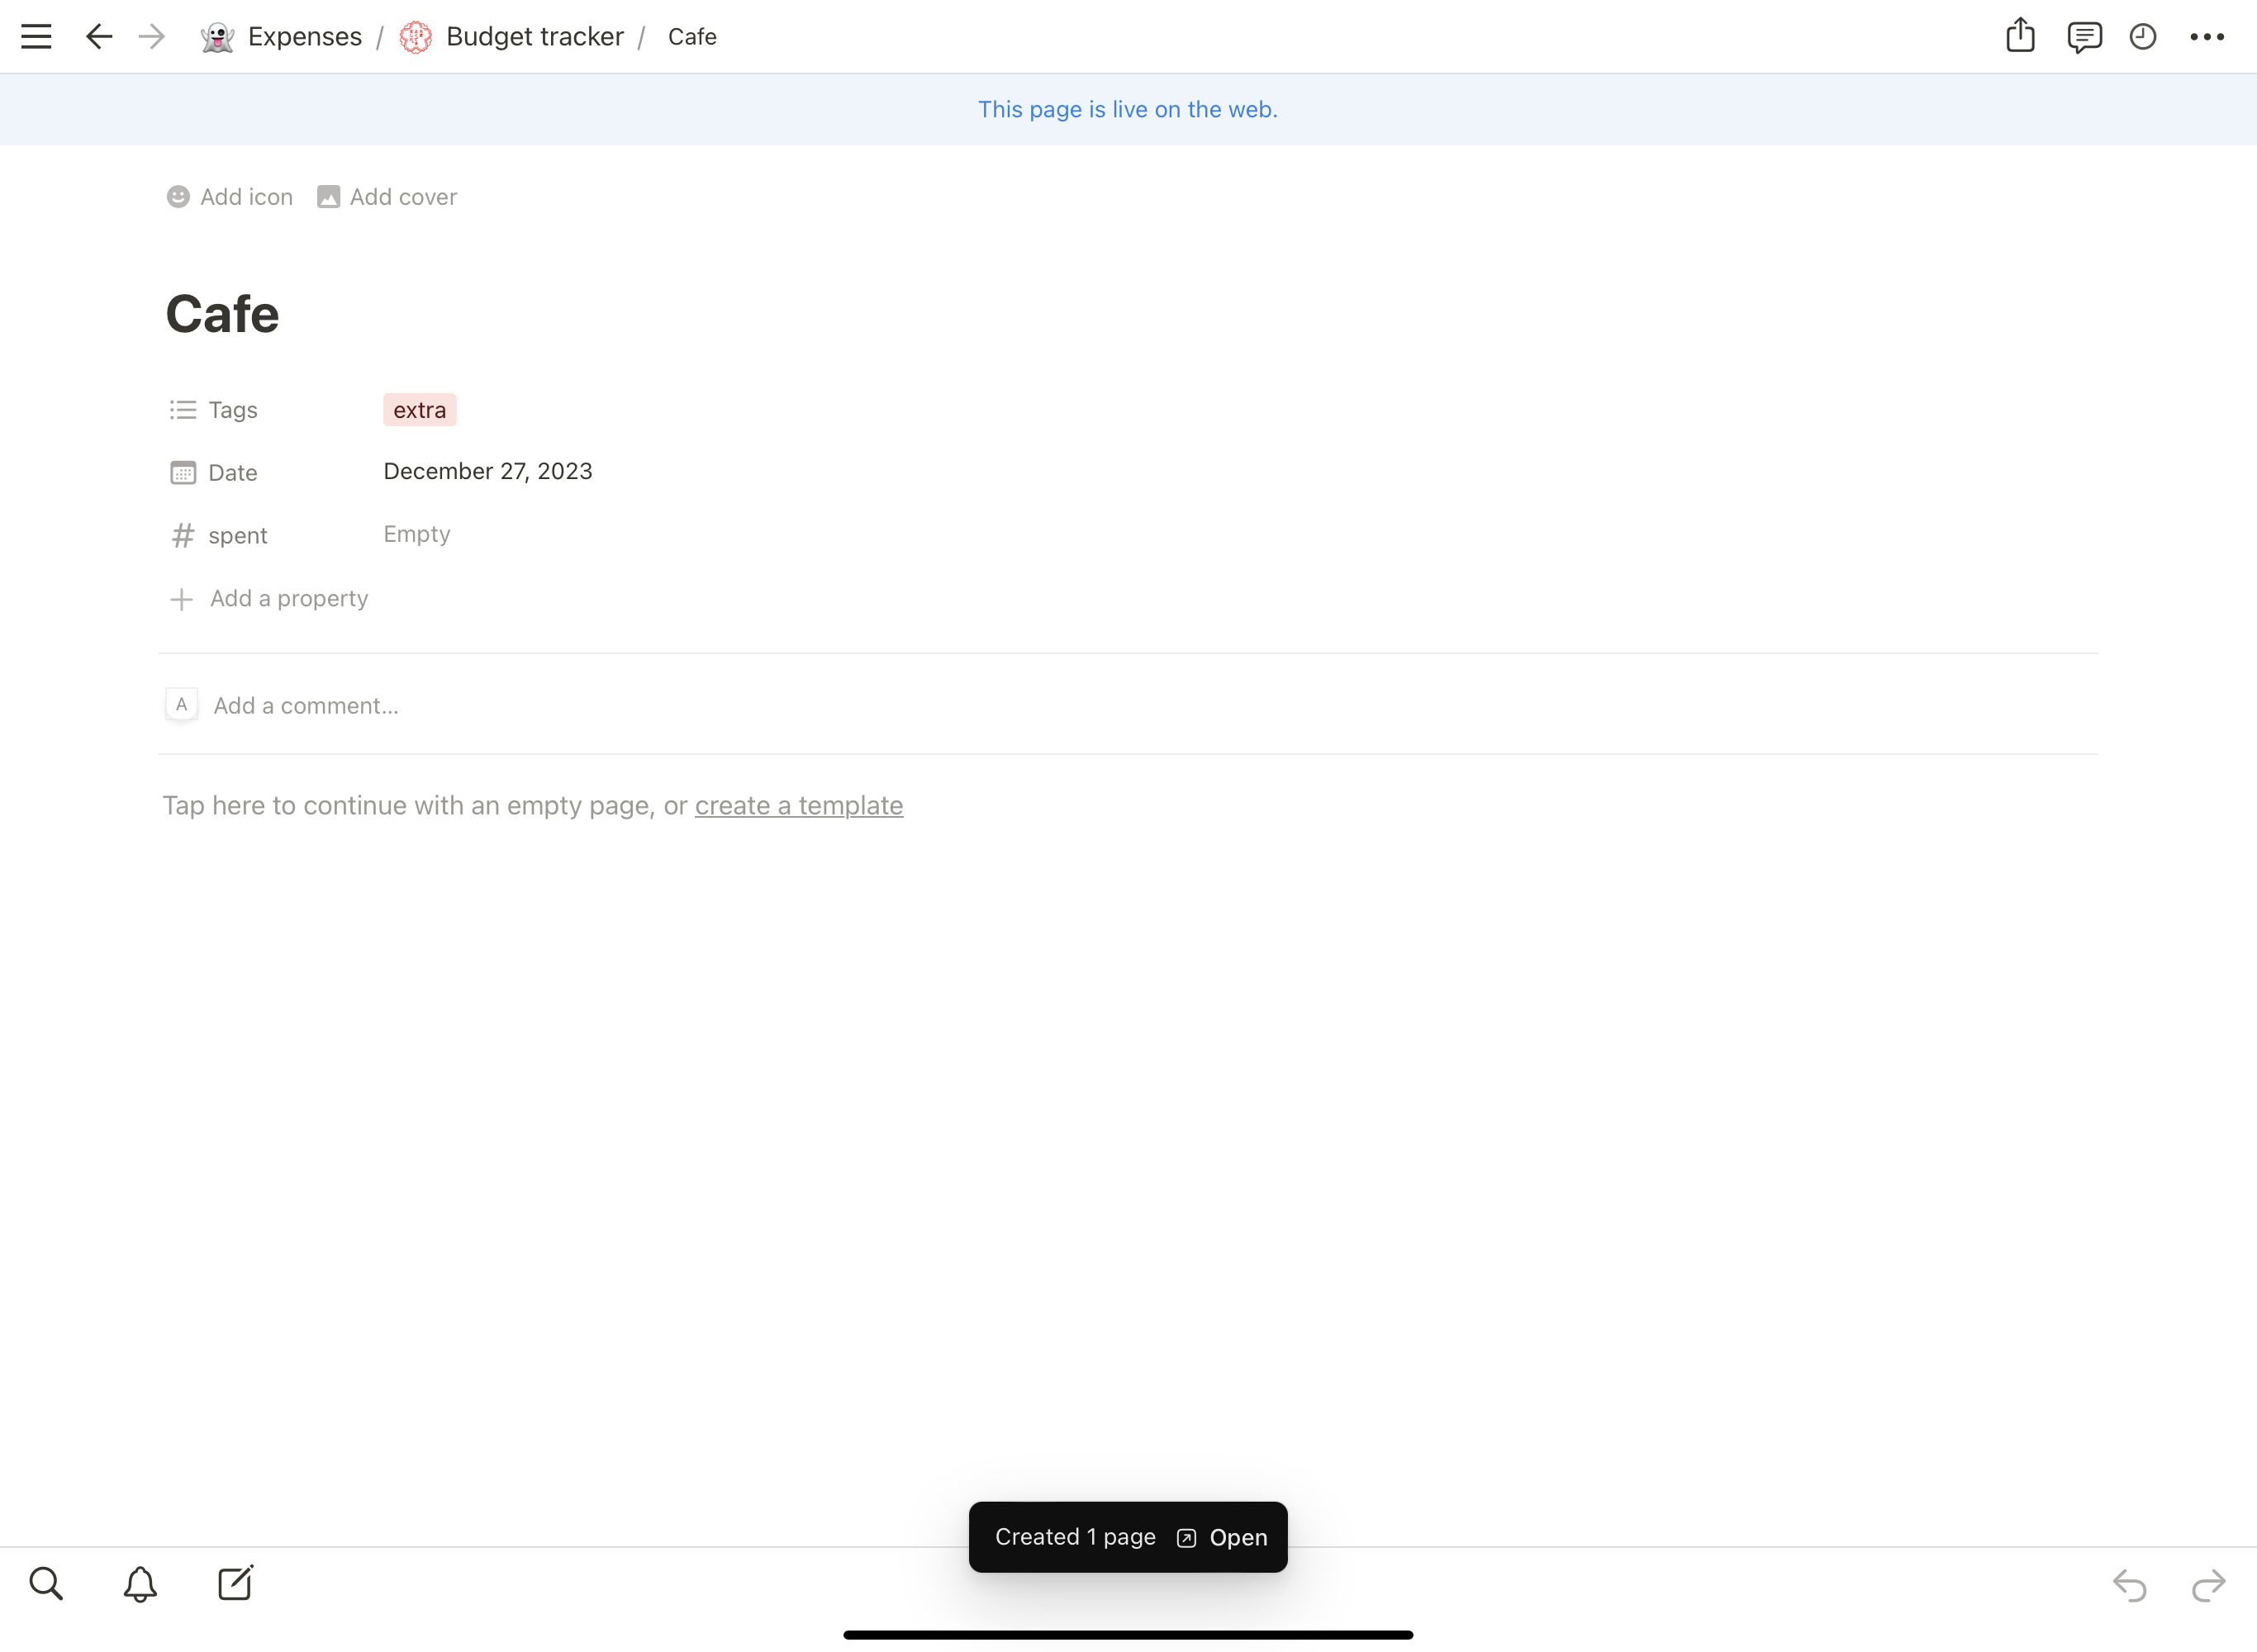Click Open on the Created 1 page toast
The image size is (2257, 1652).
(x=1222, y=1538)
